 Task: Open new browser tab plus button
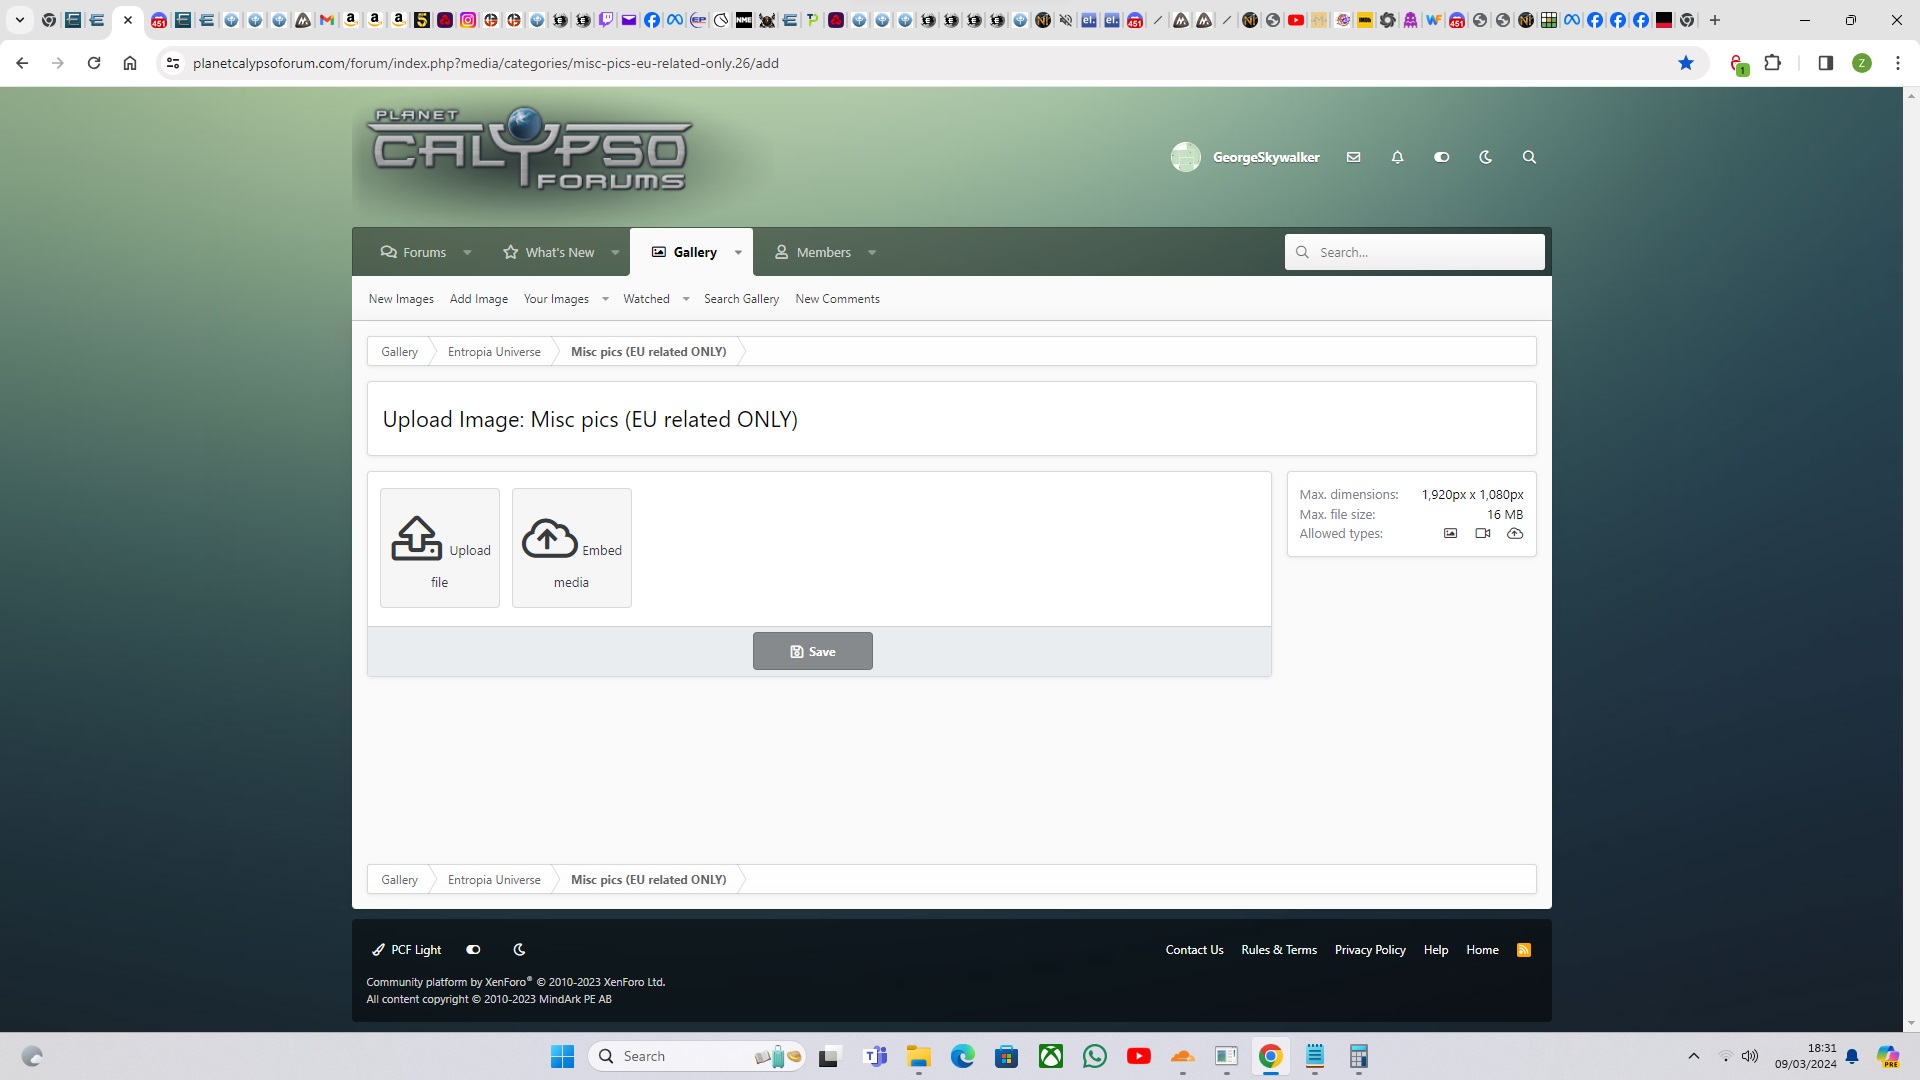(x=1715, y=20)
